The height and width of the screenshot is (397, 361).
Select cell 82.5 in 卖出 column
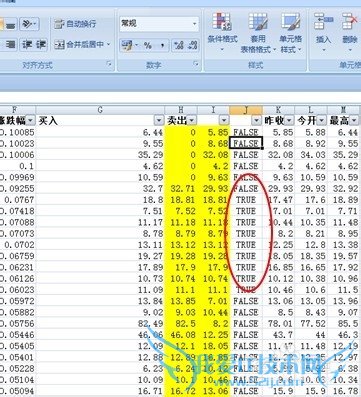[x=181, y=323]
